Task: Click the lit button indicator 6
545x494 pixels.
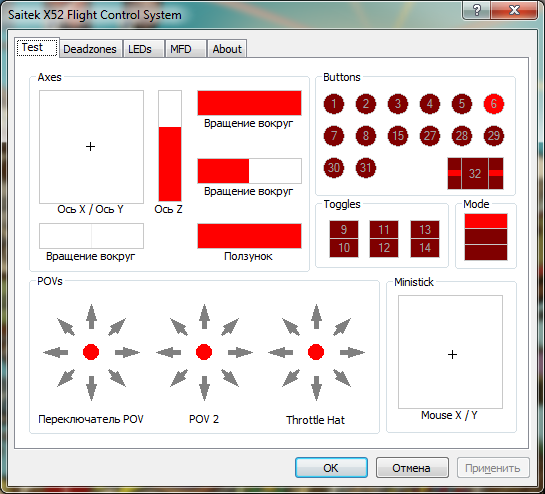Action: pos(494,104)
